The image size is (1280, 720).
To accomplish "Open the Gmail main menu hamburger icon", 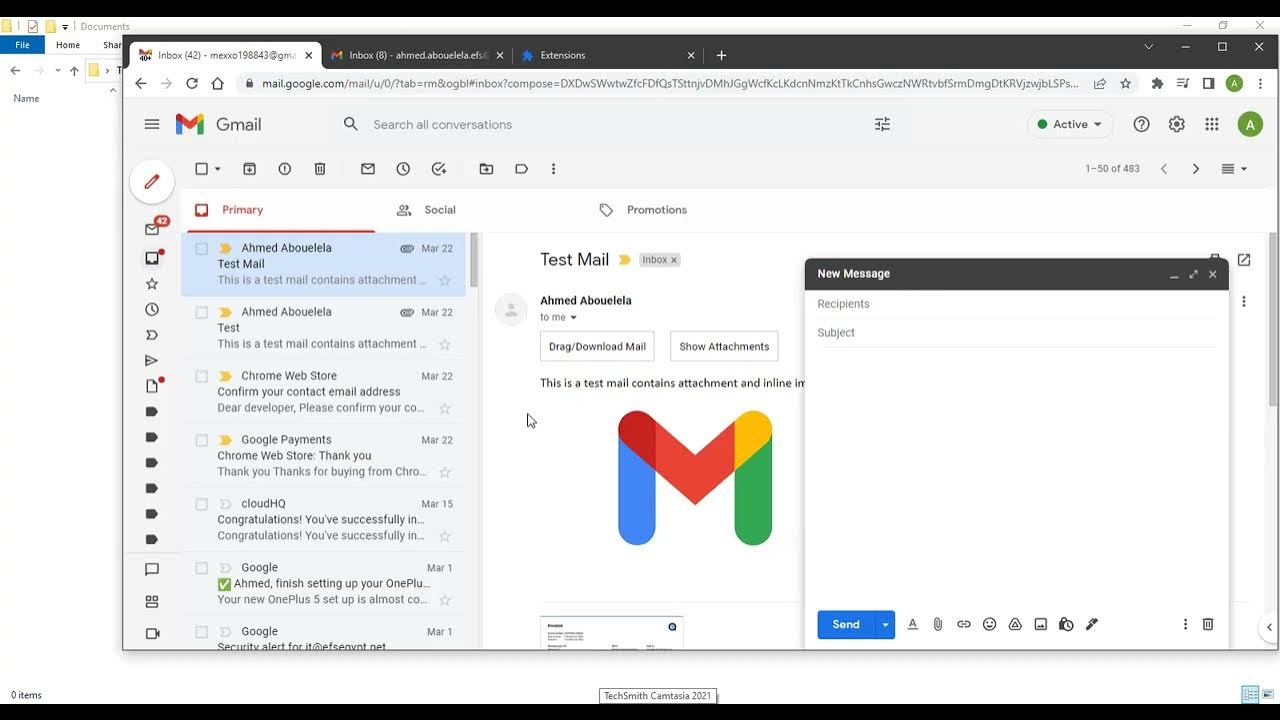I will [x=152, y=124].
